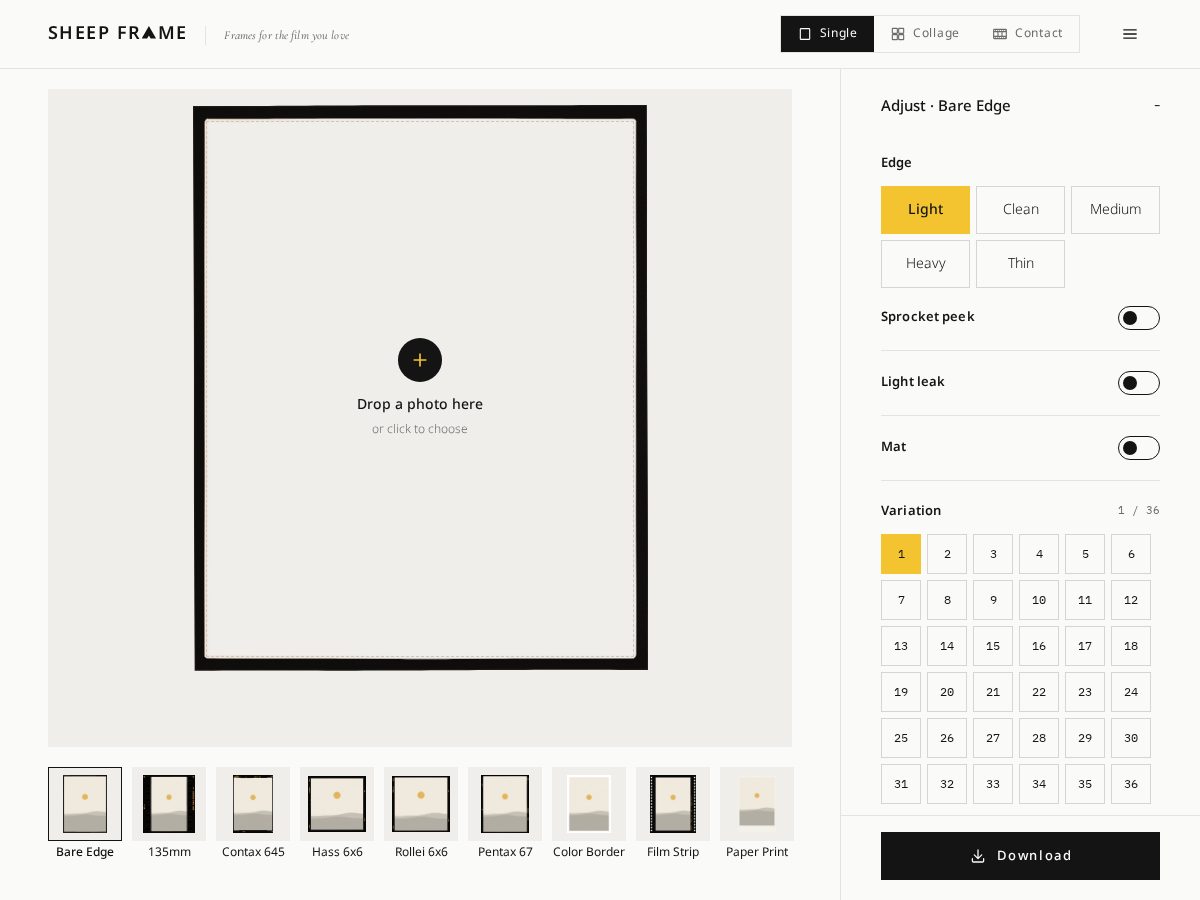
Task: Open the Collage tab
Action: (926, 34)
